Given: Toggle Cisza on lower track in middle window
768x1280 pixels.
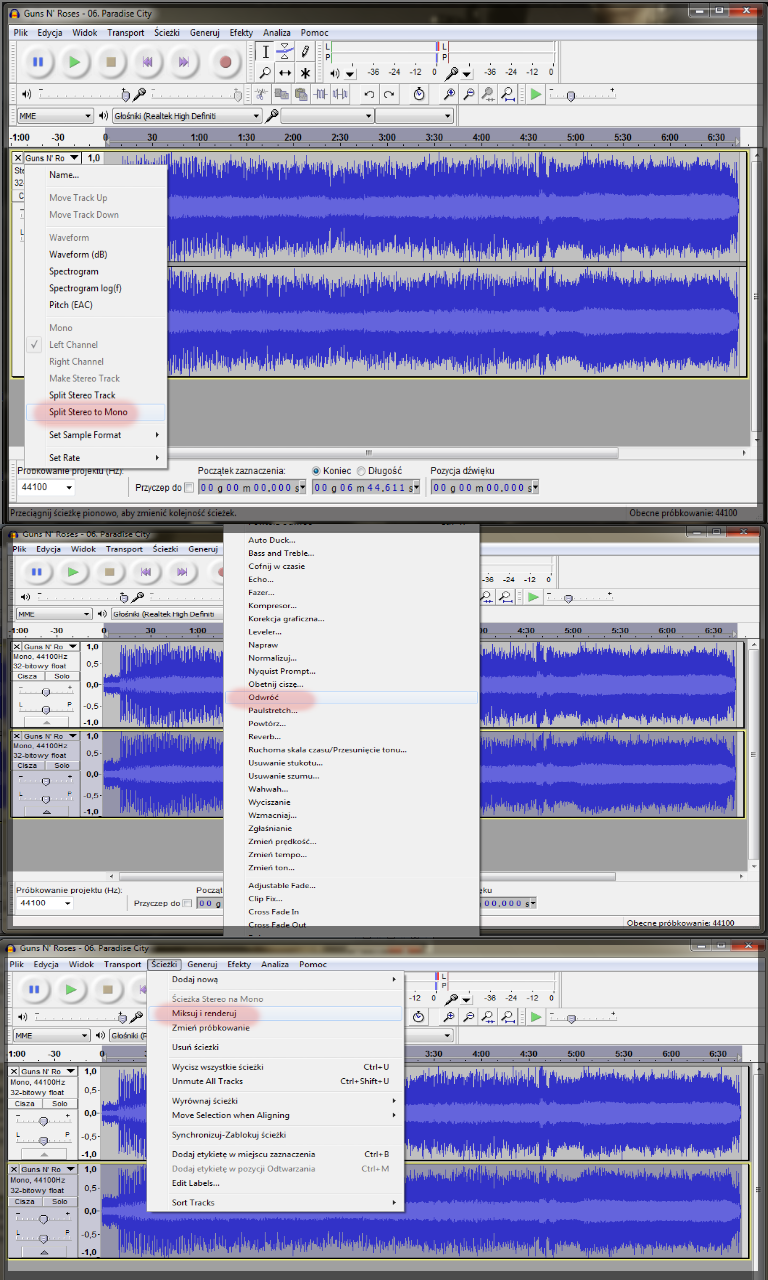Looking at the screenshot, I should pyautogui.click(x=27, y=765).
